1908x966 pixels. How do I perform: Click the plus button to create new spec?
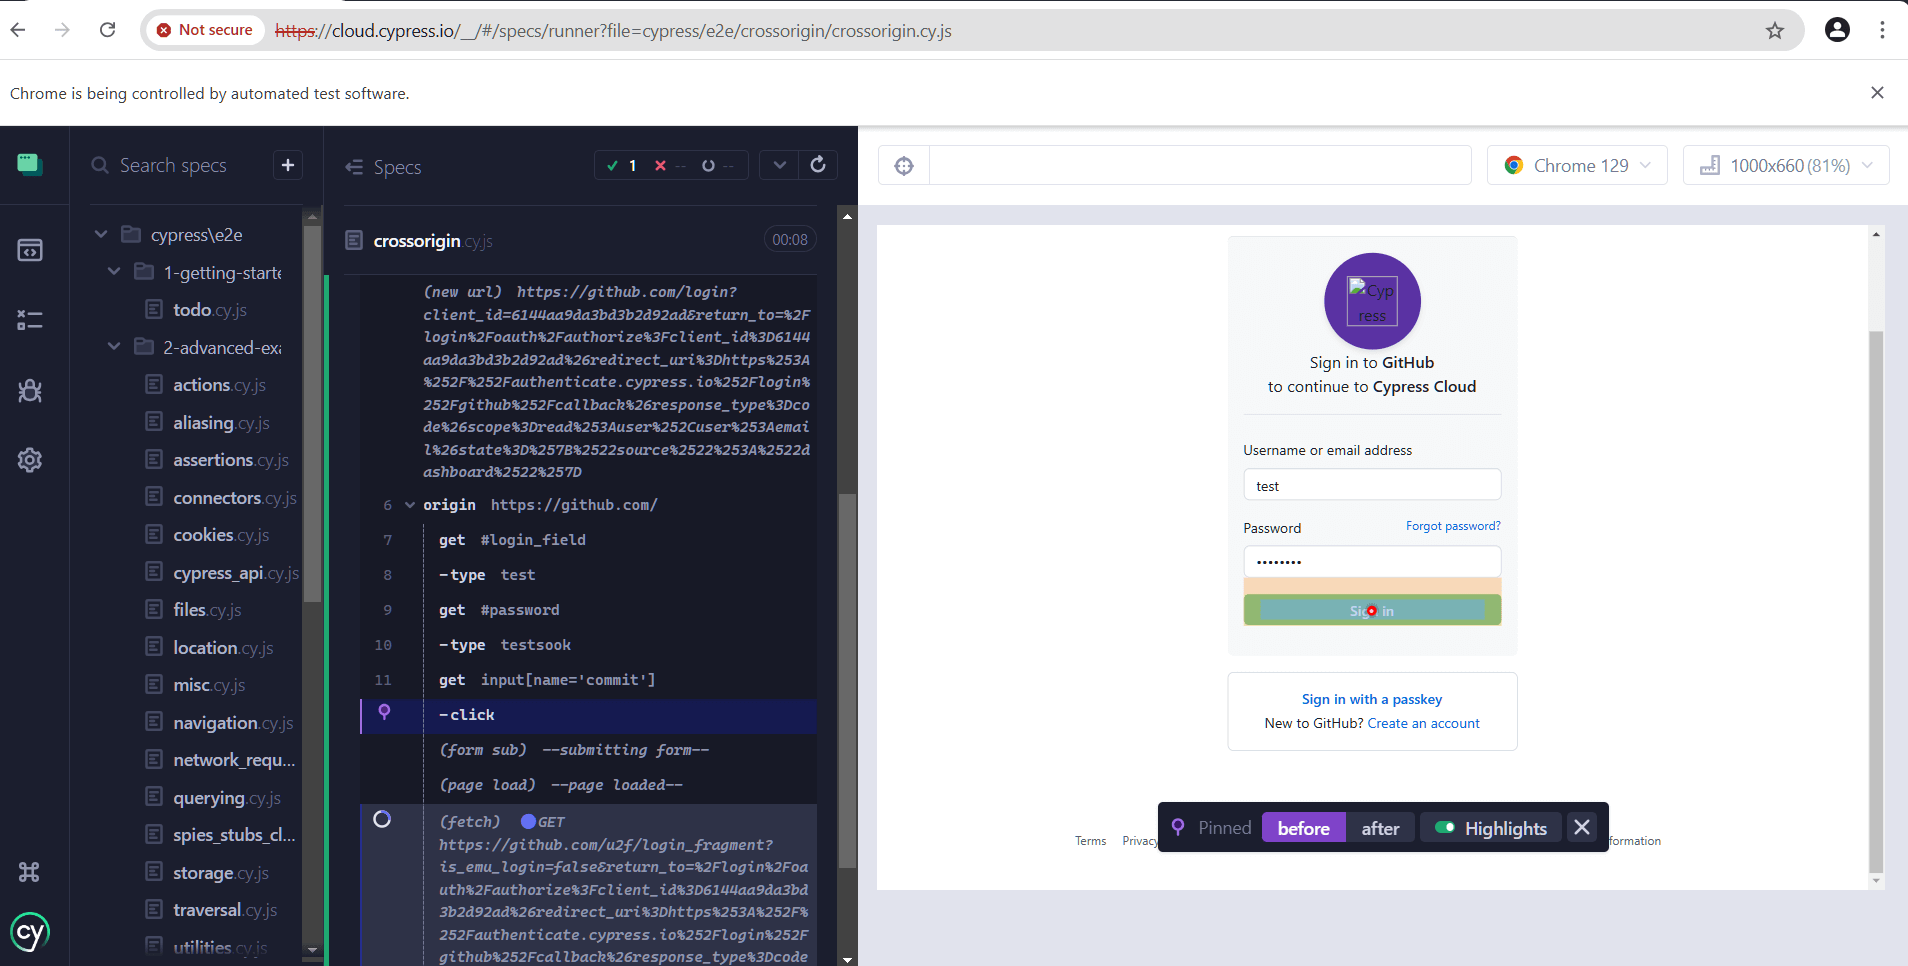point(288,165)
